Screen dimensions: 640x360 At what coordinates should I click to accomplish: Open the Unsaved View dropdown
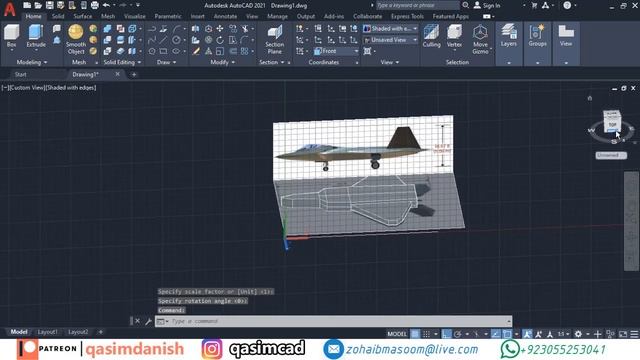click(390, 40)
